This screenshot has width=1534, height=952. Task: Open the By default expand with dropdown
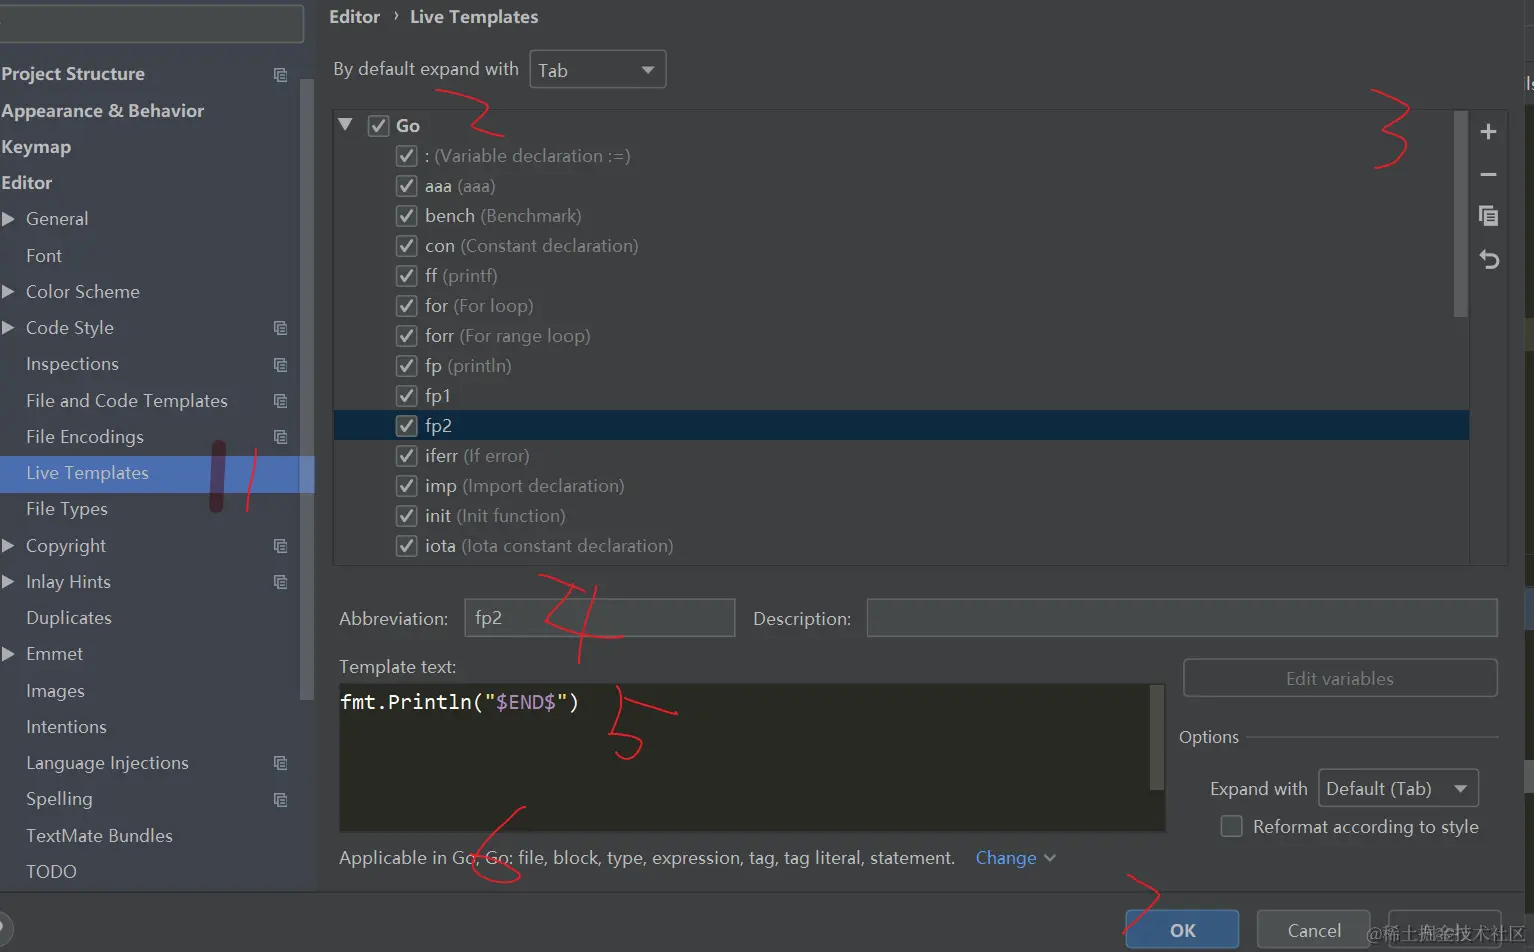pos(597,70)
